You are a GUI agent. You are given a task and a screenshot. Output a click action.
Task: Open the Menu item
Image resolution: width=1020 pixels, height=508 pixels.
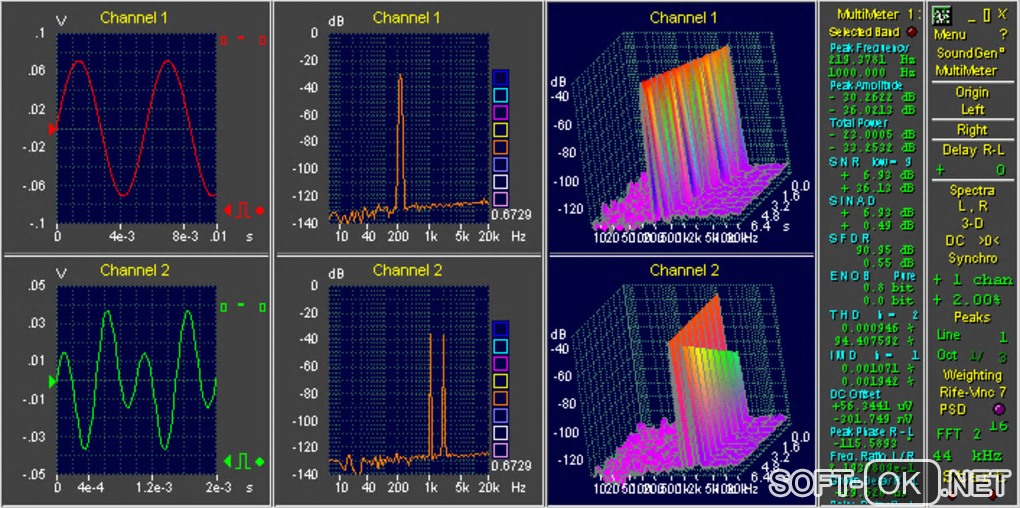coord(950,34)
